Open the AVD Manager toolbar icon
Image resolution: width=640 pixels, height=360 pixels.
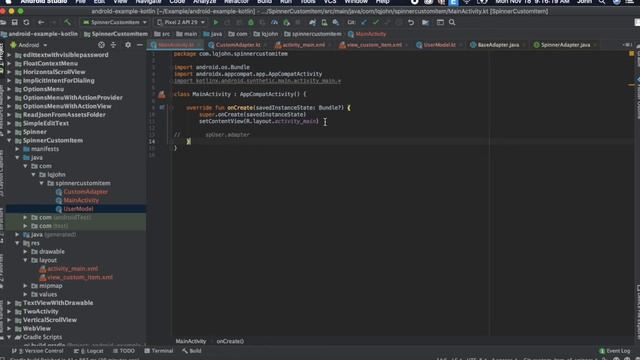click(324, 22)
